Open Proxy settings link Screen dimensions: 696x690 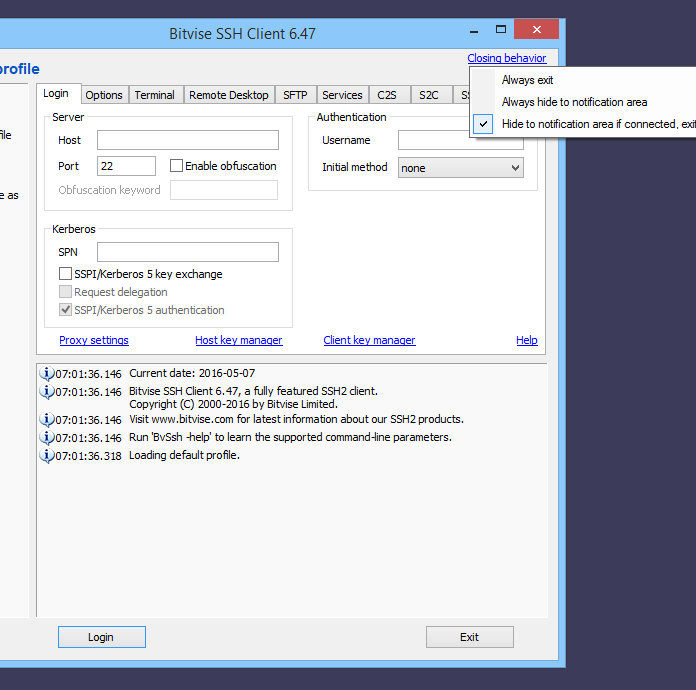[94, 340]
